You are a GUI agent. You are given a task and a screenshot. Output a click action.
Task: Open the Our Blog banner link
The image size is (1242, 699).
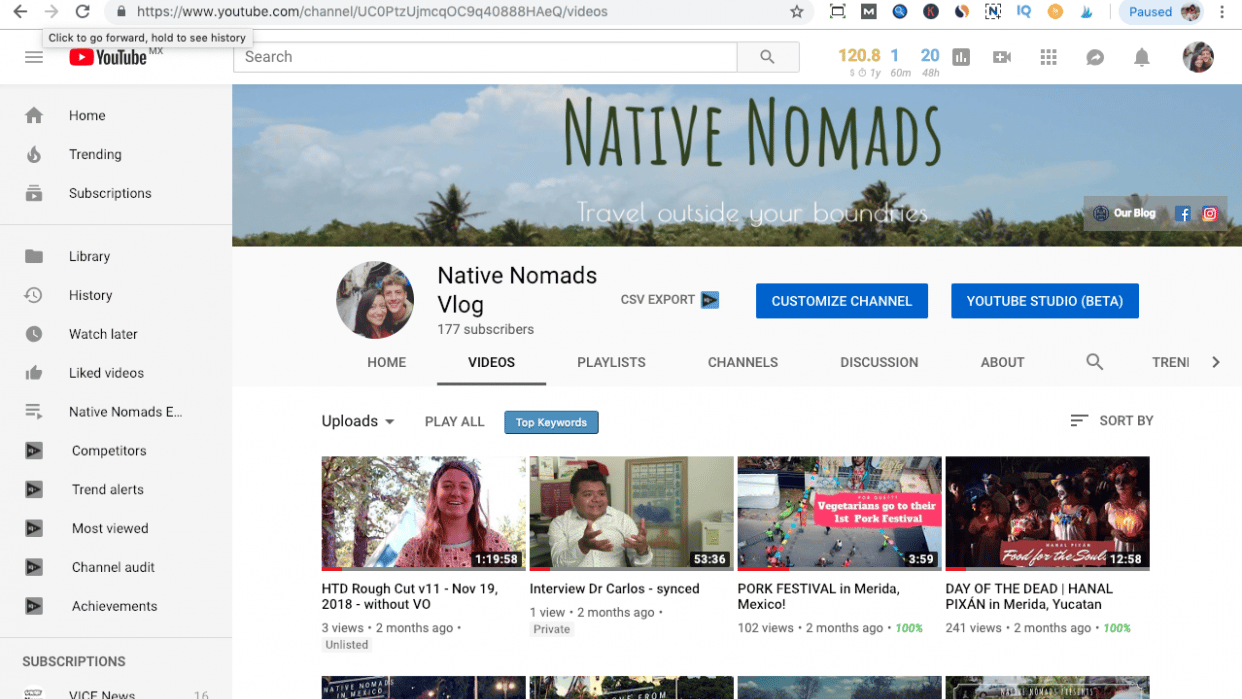point(1125,213)
